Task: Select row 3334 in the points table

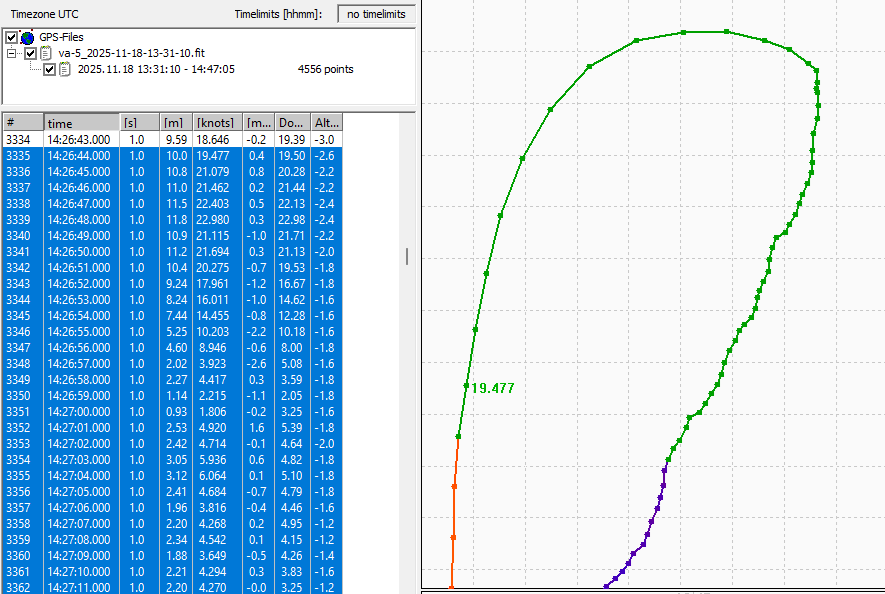Action: (x=80, y=140)
